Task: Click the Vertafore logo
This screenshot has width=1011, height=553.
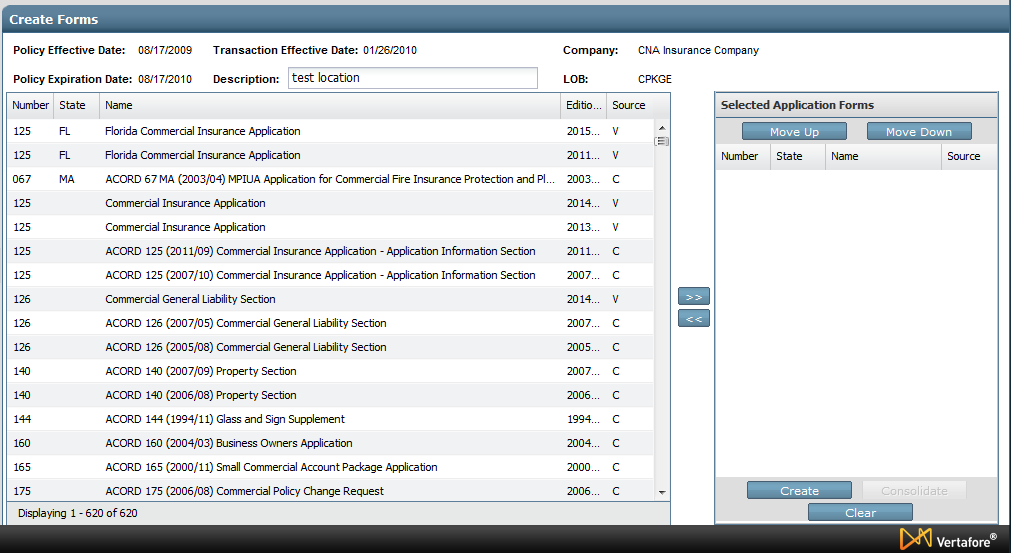Action: tap(947, 539)
